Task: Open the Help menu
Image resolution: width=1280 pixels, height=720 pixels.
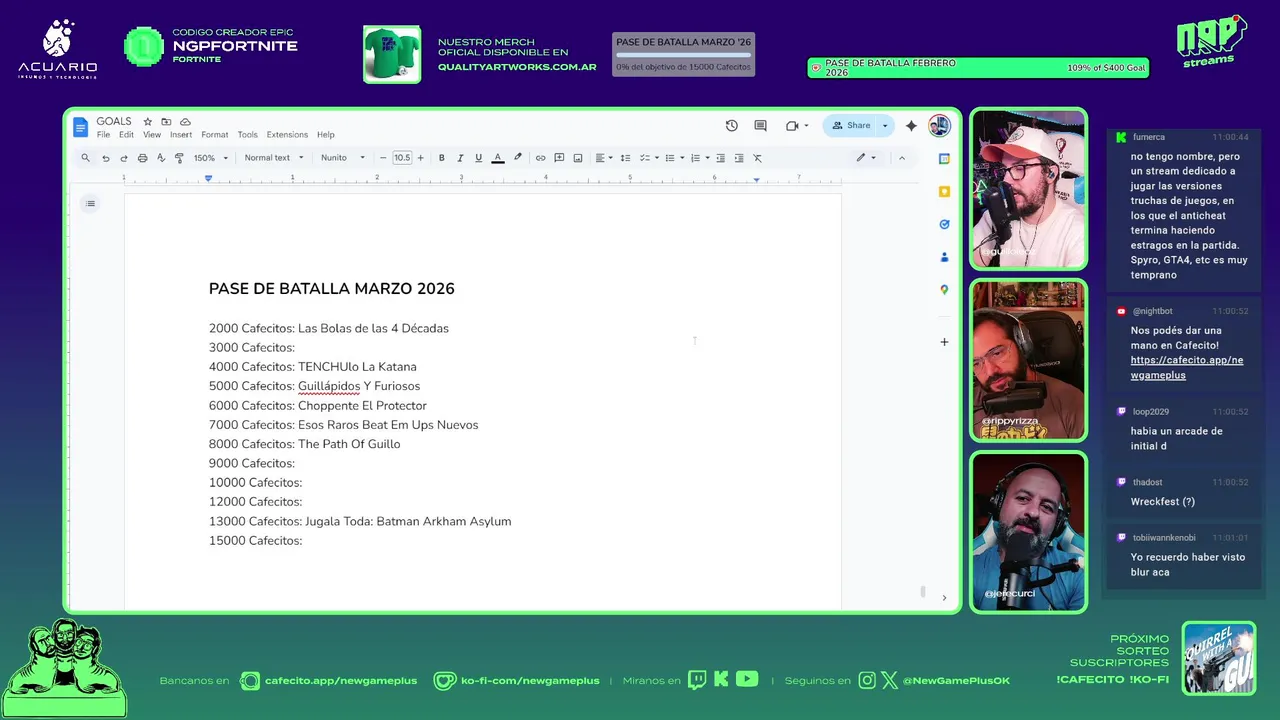Action: [x=326, y=135]
